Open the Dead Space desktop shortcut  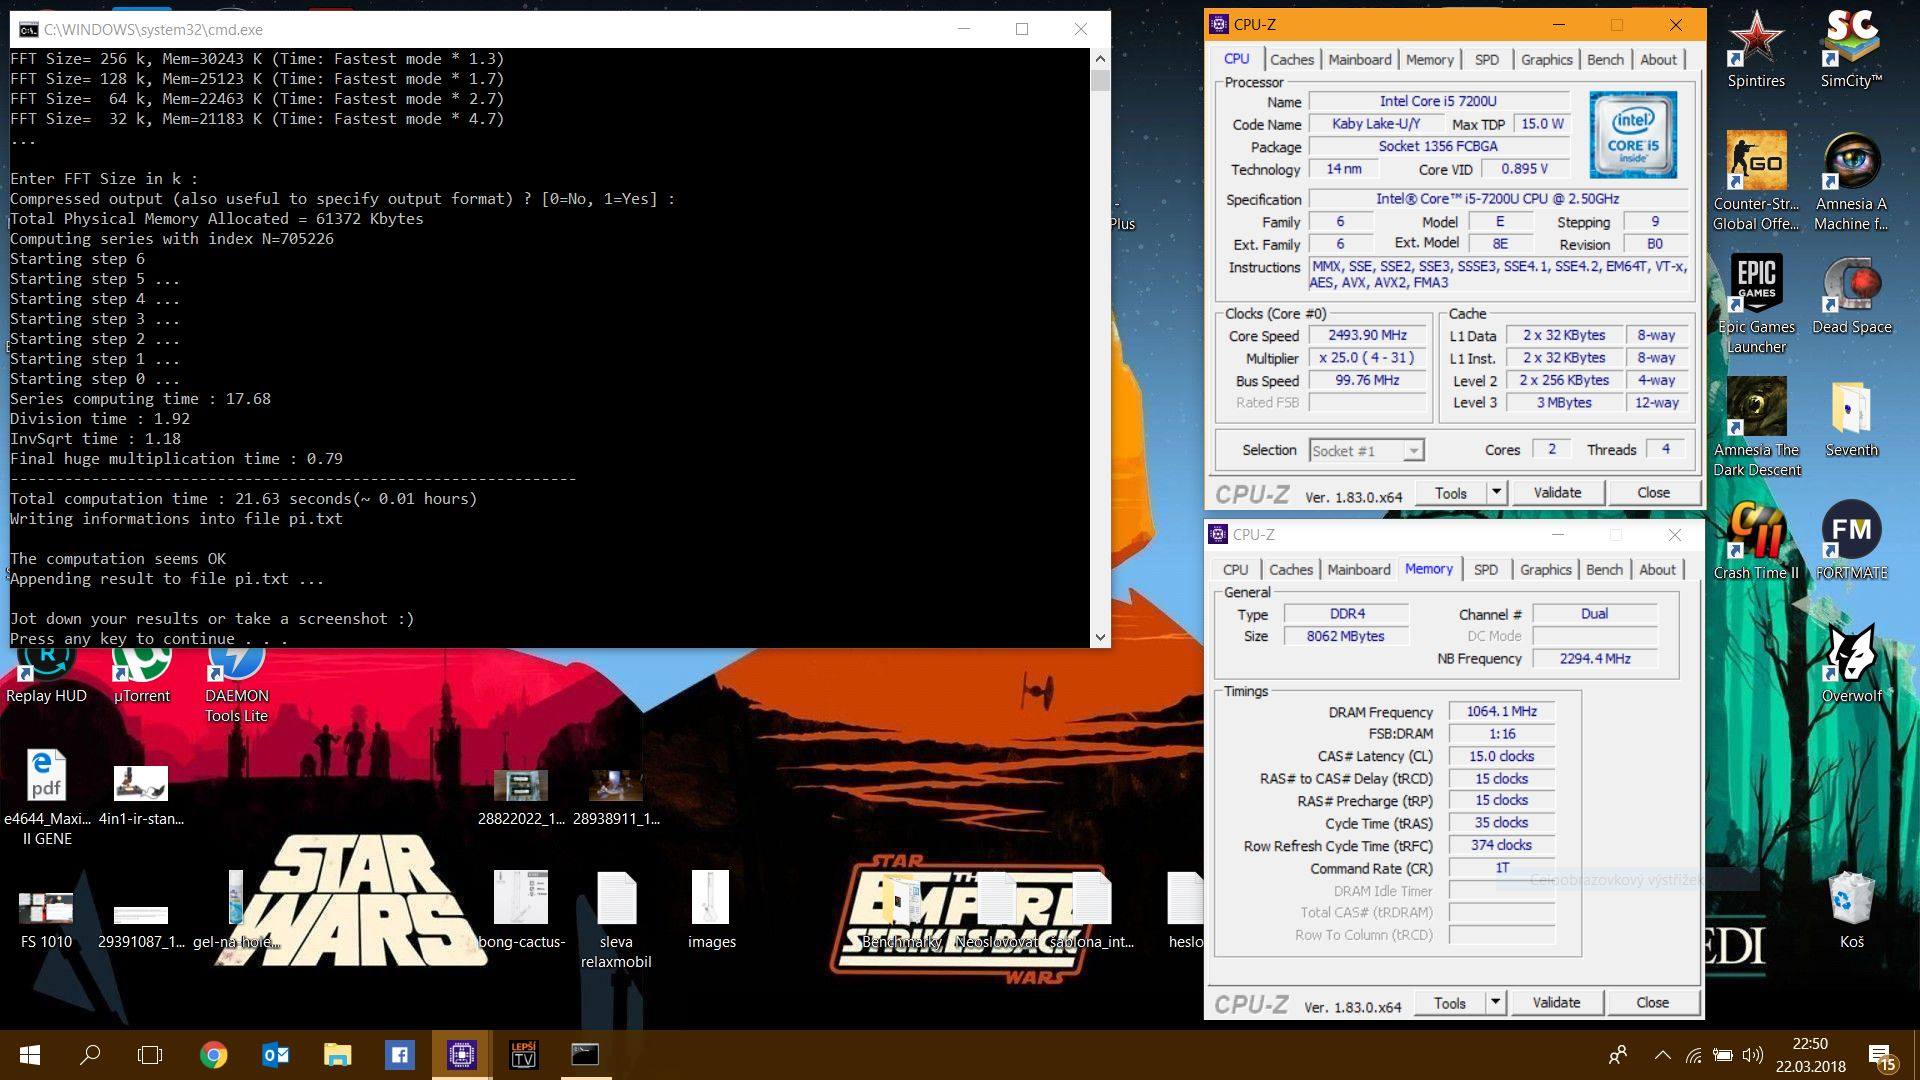pyautogui.click(x=1851, y=296)
